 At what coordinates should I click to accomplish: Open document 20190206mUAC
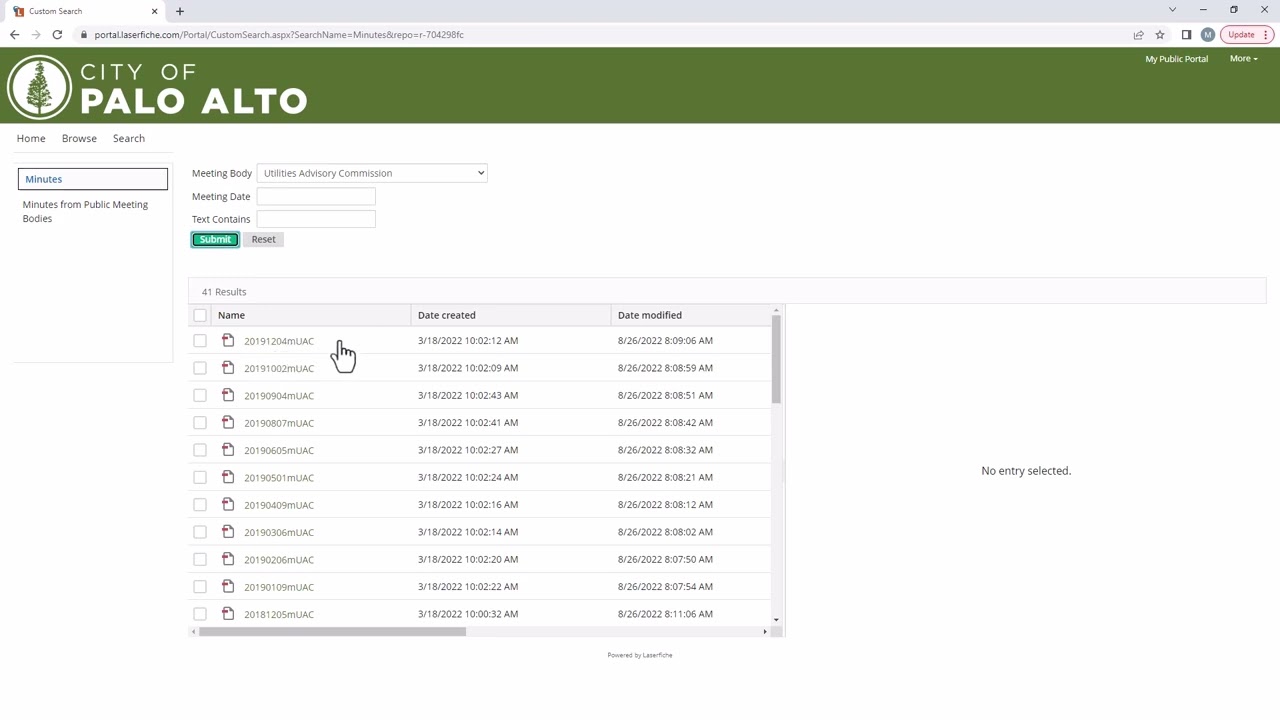point(279,560)
